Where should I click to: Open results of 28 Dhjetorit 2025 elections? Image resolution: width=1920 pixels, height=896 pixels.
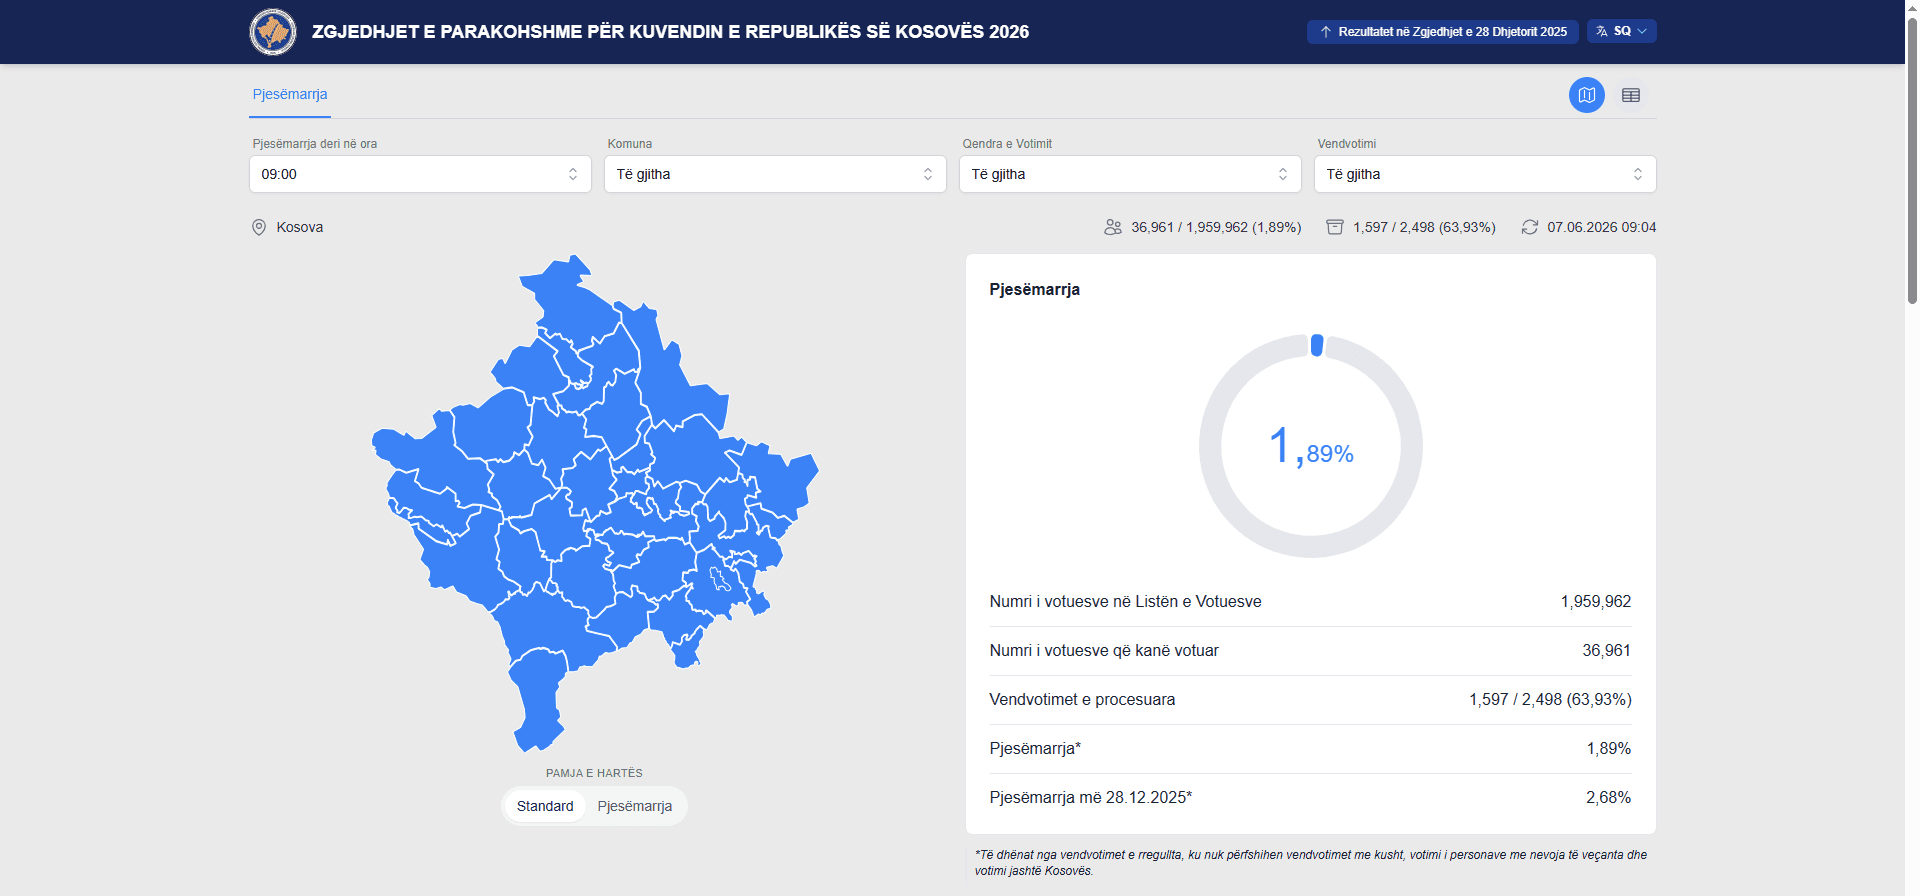1442,32
